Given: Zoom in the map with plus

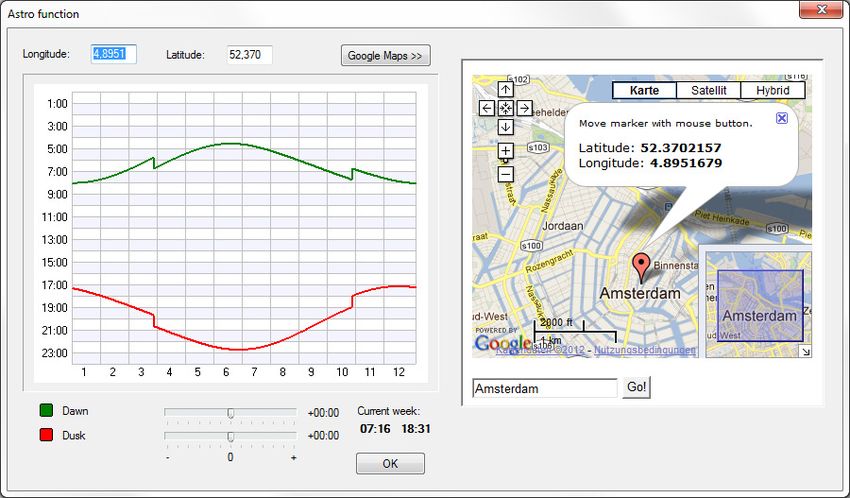Looking at the screenshot, I should coord(505,150).
